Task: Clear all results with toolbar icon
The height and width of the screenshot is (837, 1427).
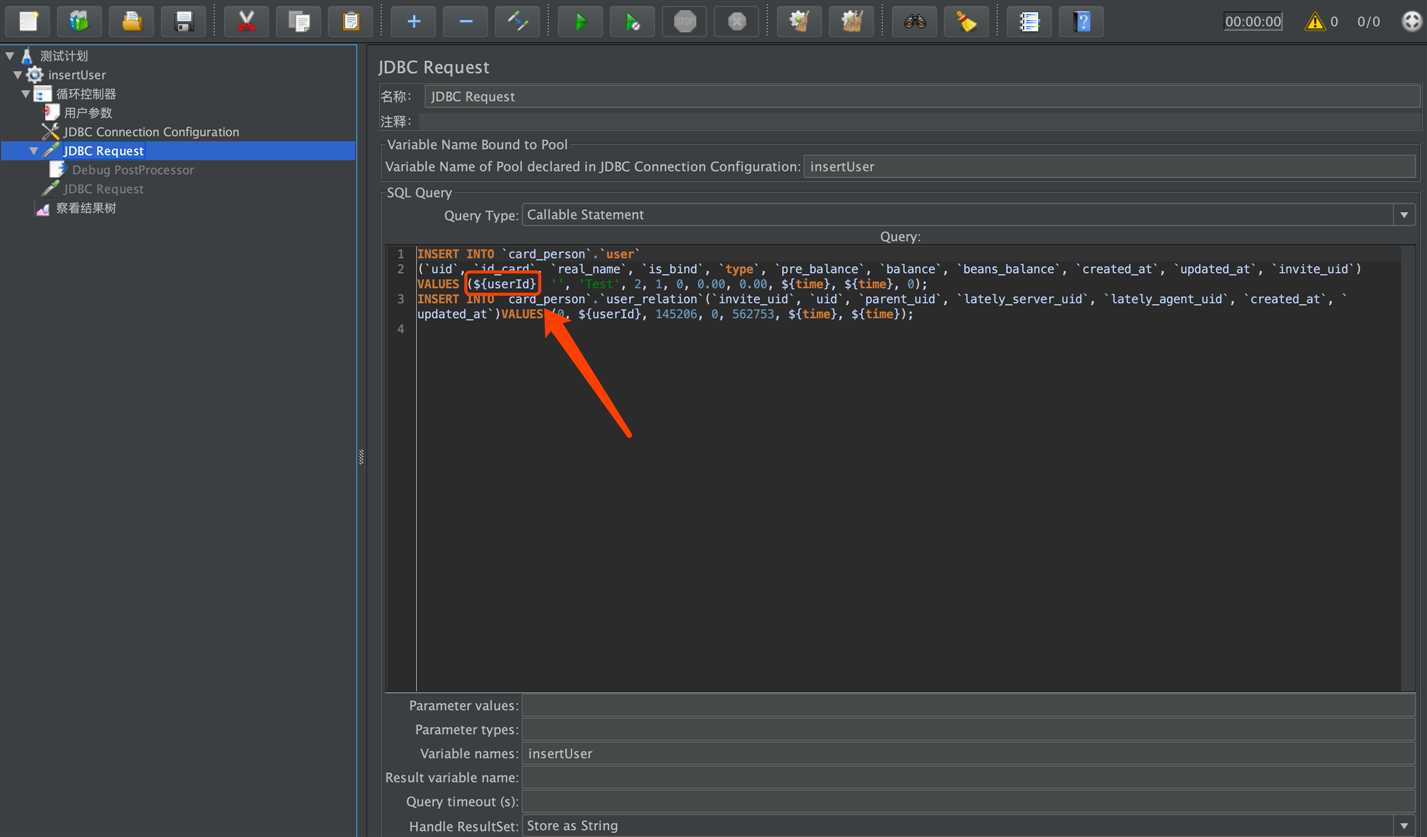Action: pos(851,21)
